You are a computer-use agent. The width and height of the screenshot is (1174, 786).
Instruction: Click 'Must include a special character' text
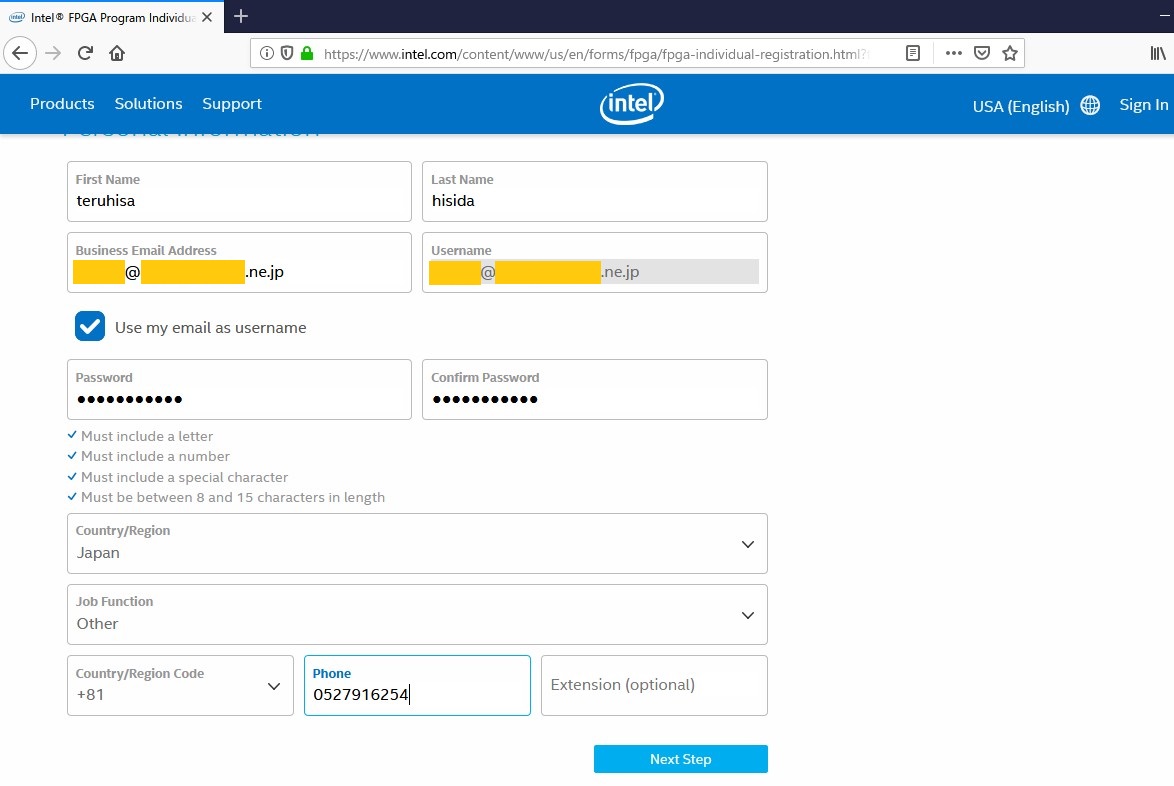(x=184, y=477)
